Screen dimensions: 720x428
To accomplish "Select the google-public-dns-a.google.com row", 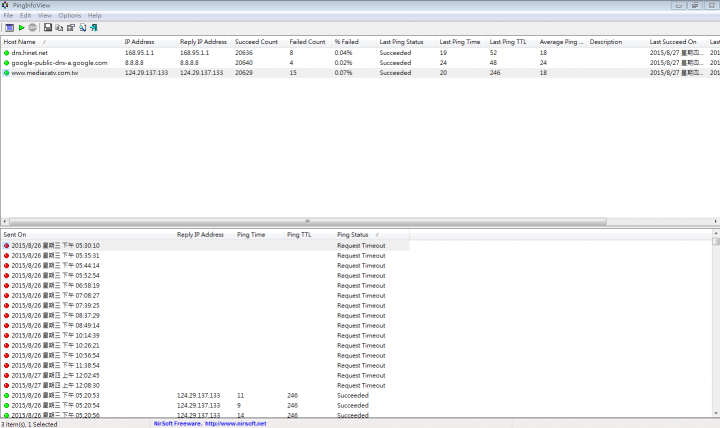I will 59,62.
